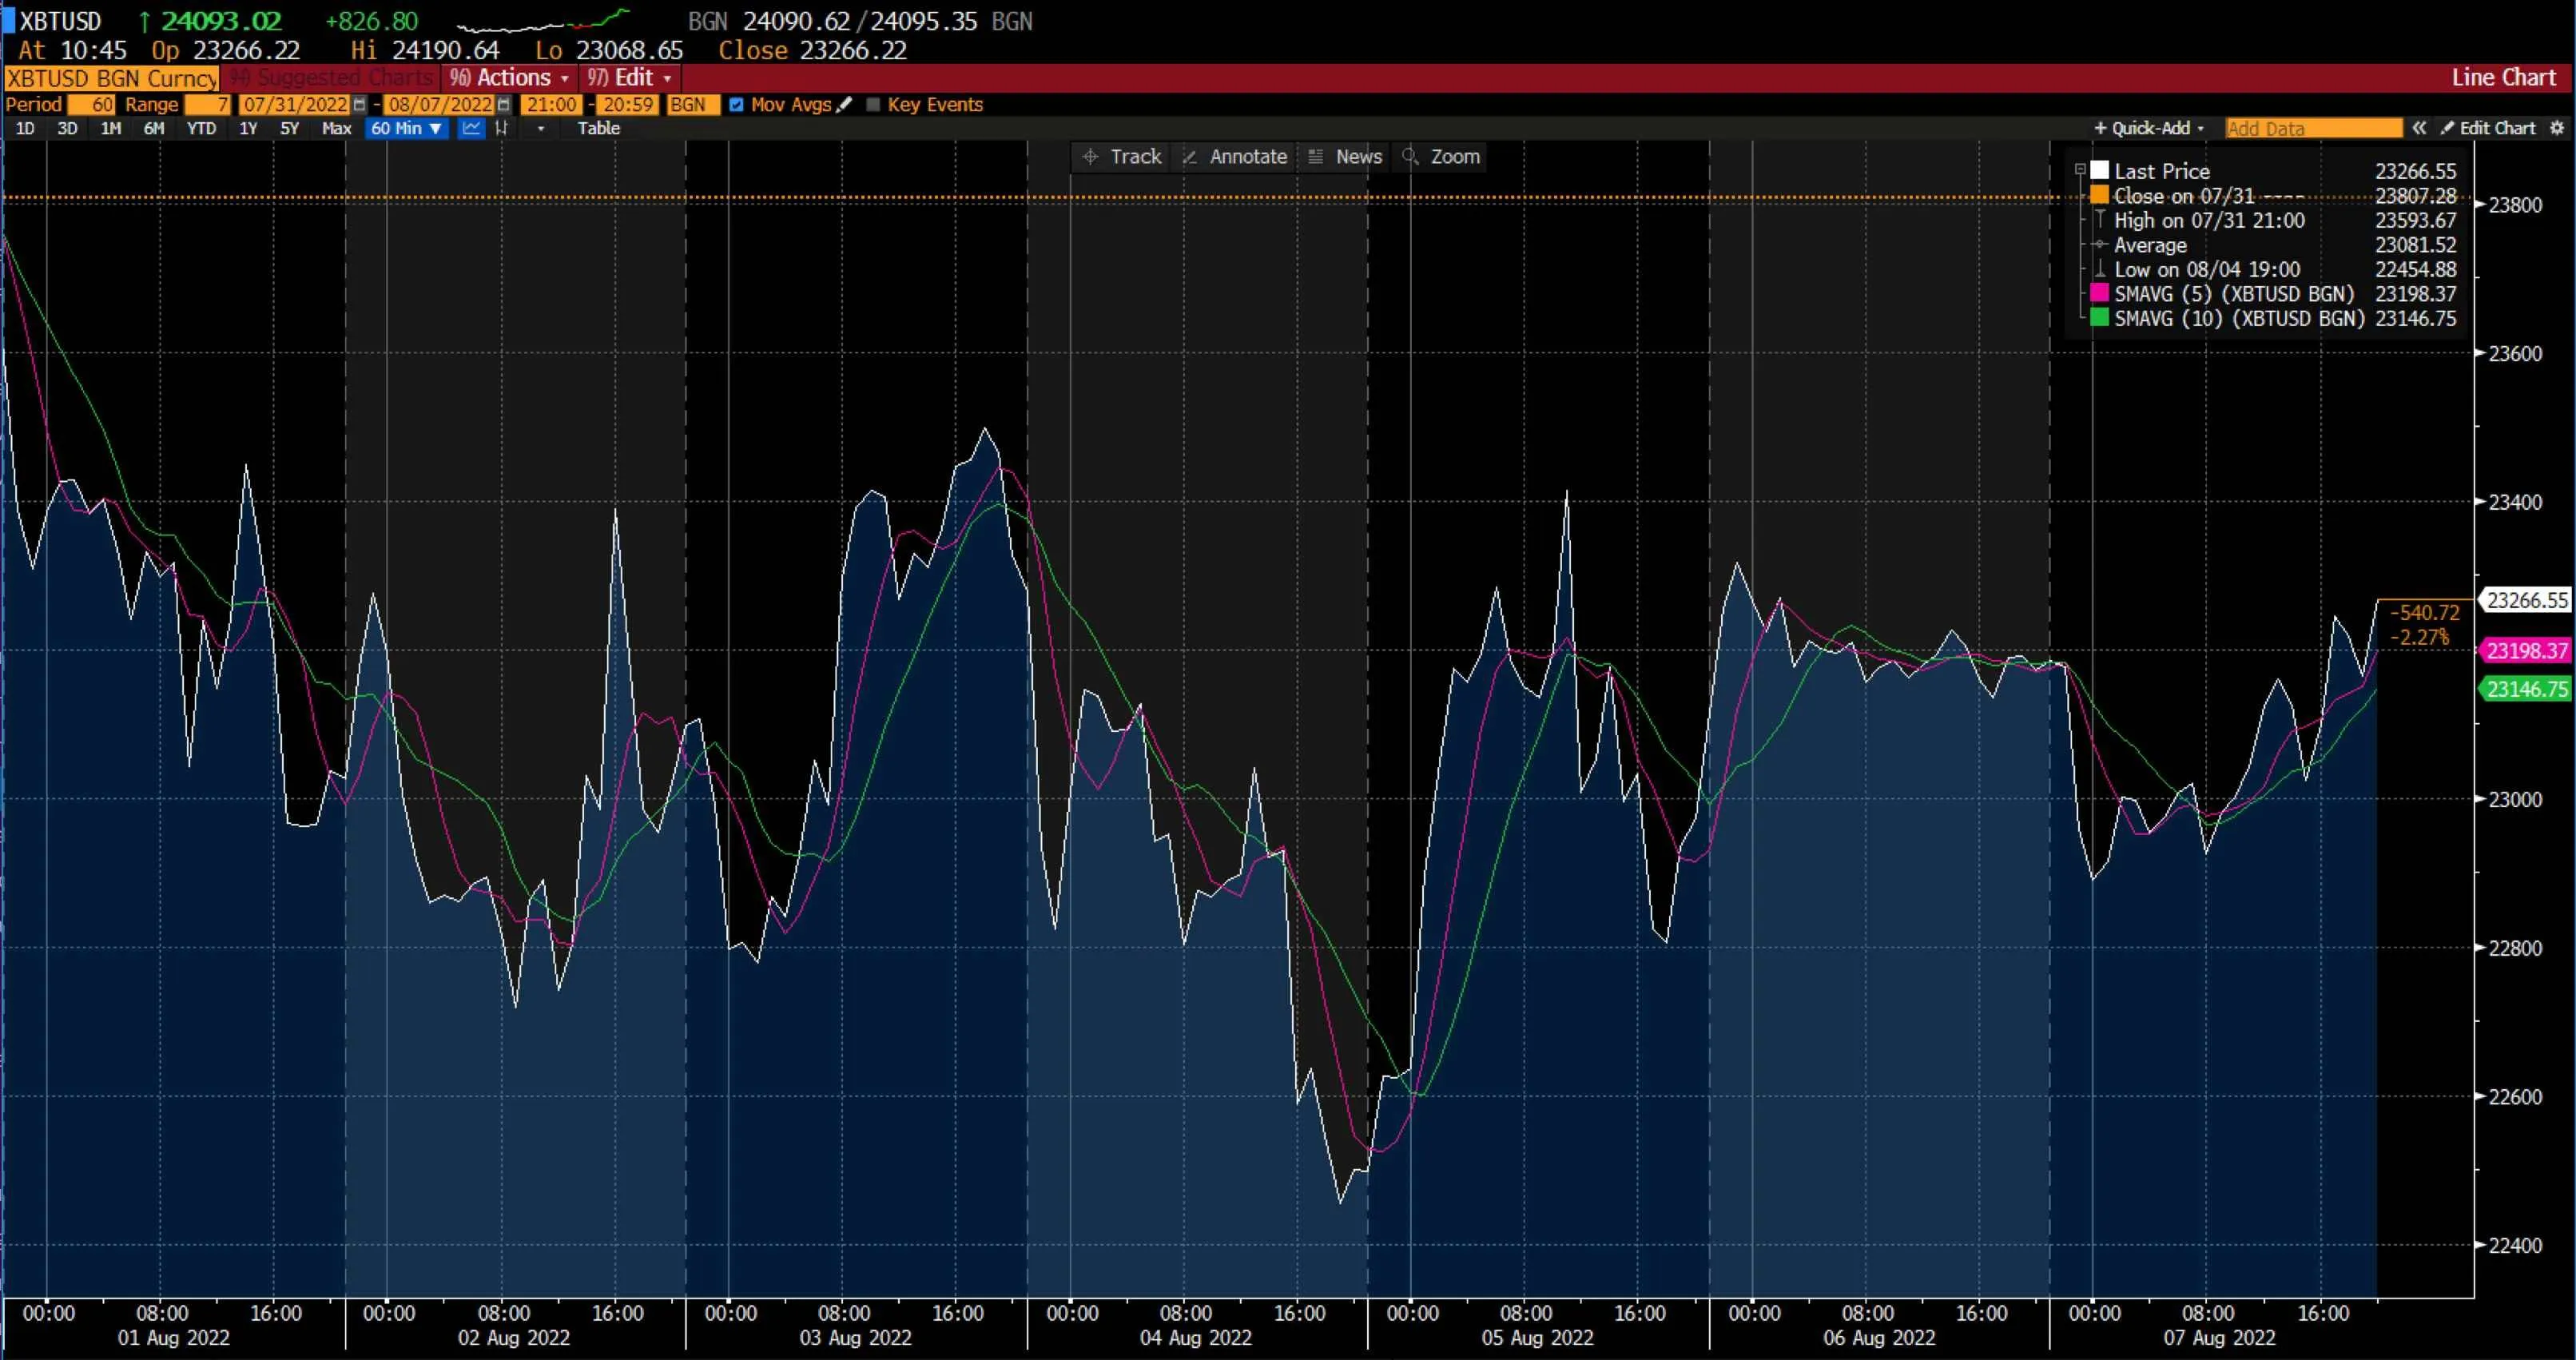Open the chart settings gear icon
The image size is (2576, 1360).
(2558, 128)
